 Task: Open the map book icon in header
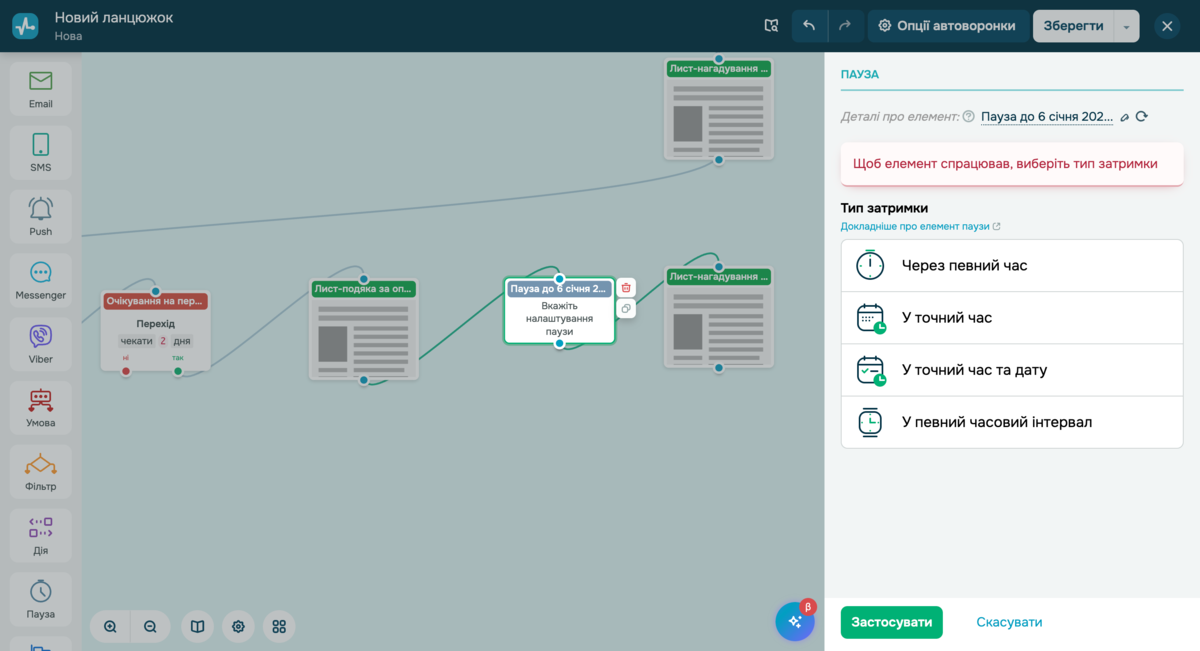coord(771,26)
